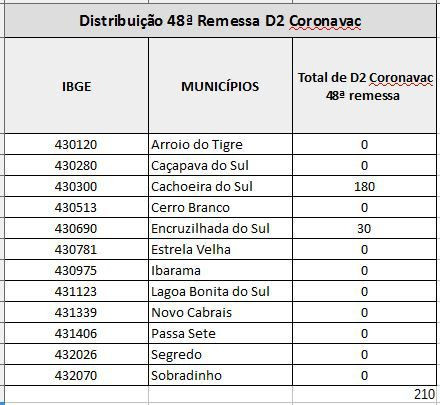Click the Passa Sete municipality cell
This screenshot has width=440, height=405.
point(220,333)
